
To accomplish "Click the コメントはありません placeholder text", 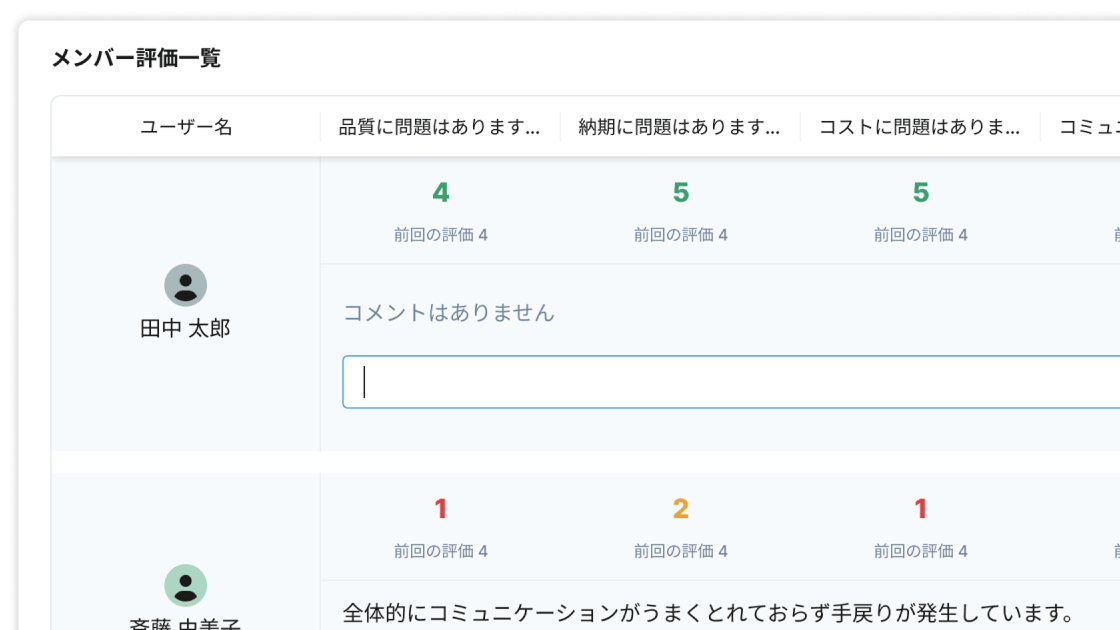I will [x=449, y=313].
